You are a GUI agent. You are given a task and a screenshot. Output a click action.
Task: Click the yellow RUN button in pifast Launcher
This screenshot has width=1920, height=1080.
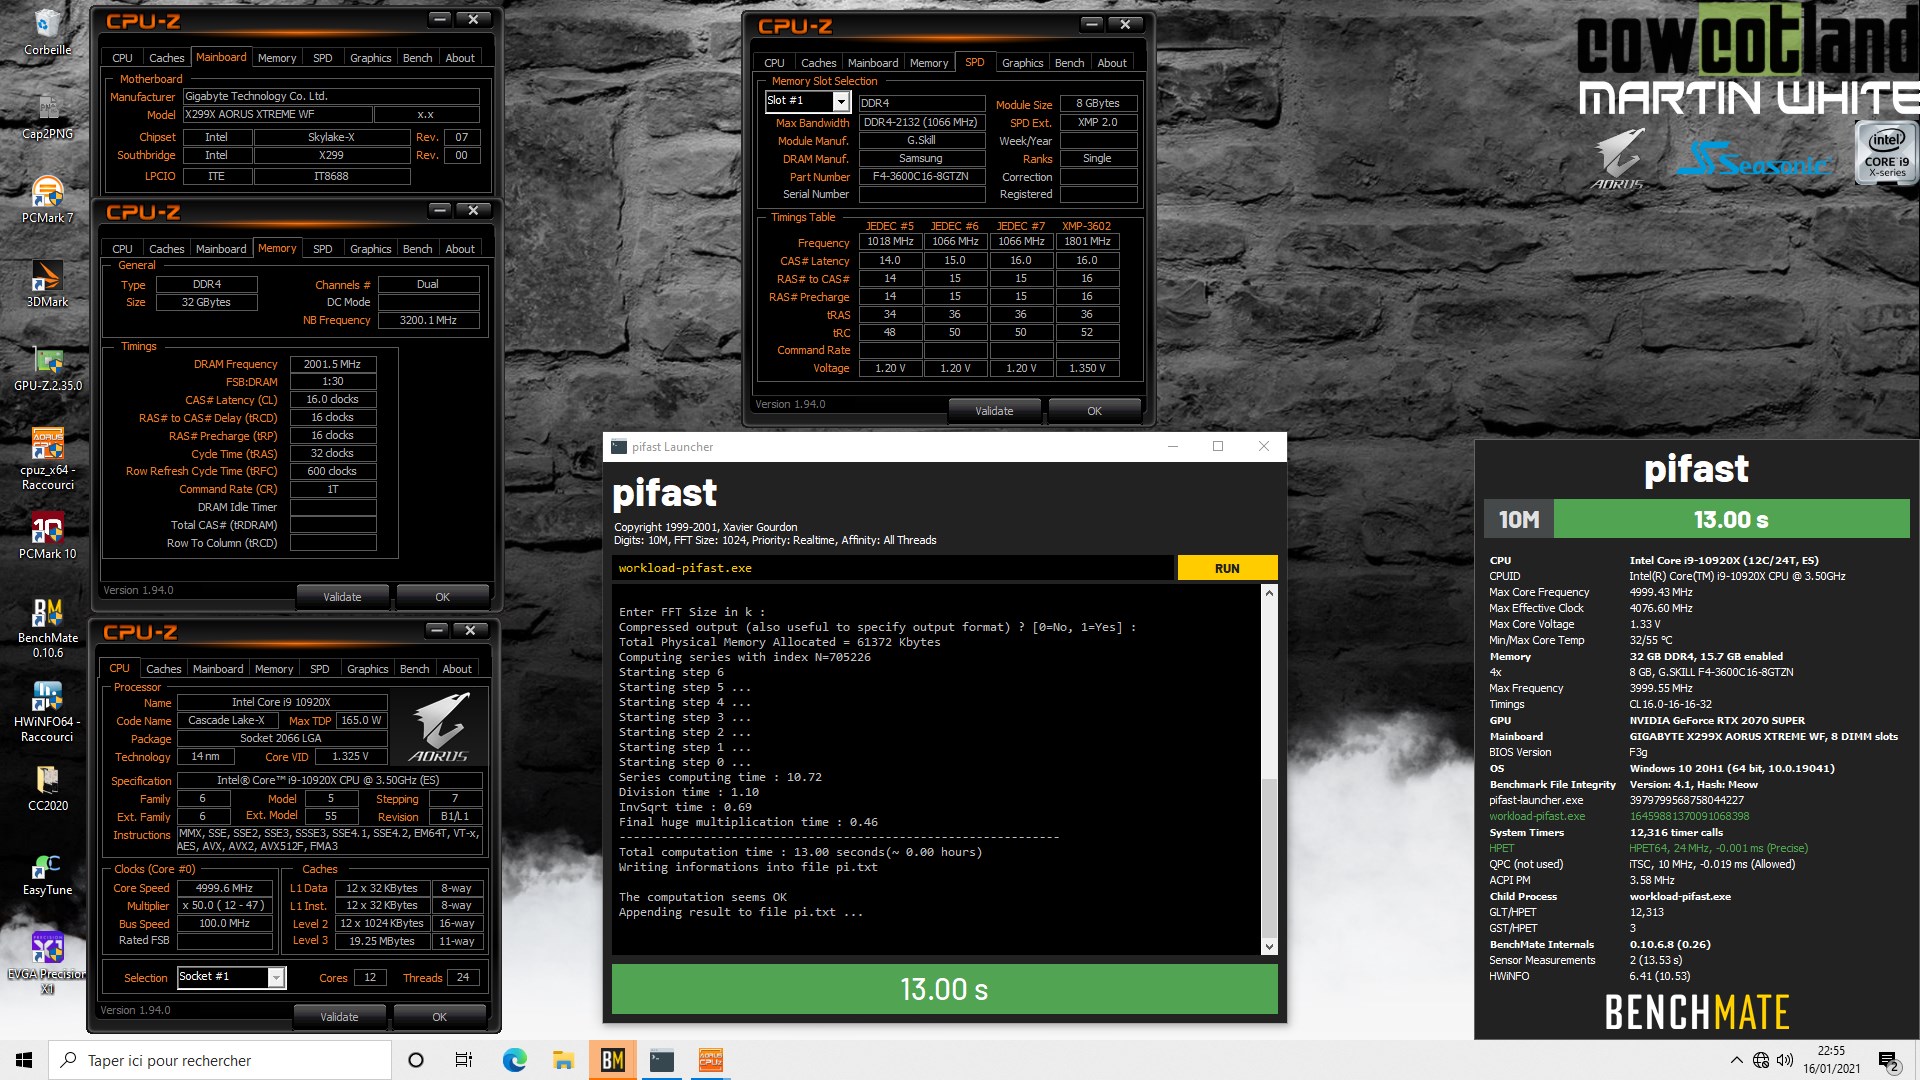click(x=1227, y=568)
